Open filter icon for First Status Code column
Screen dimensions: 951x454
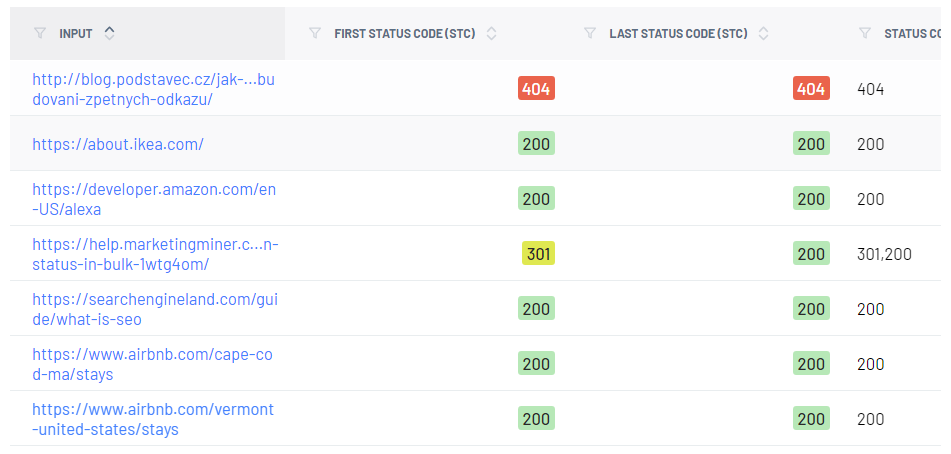[315, 33]
